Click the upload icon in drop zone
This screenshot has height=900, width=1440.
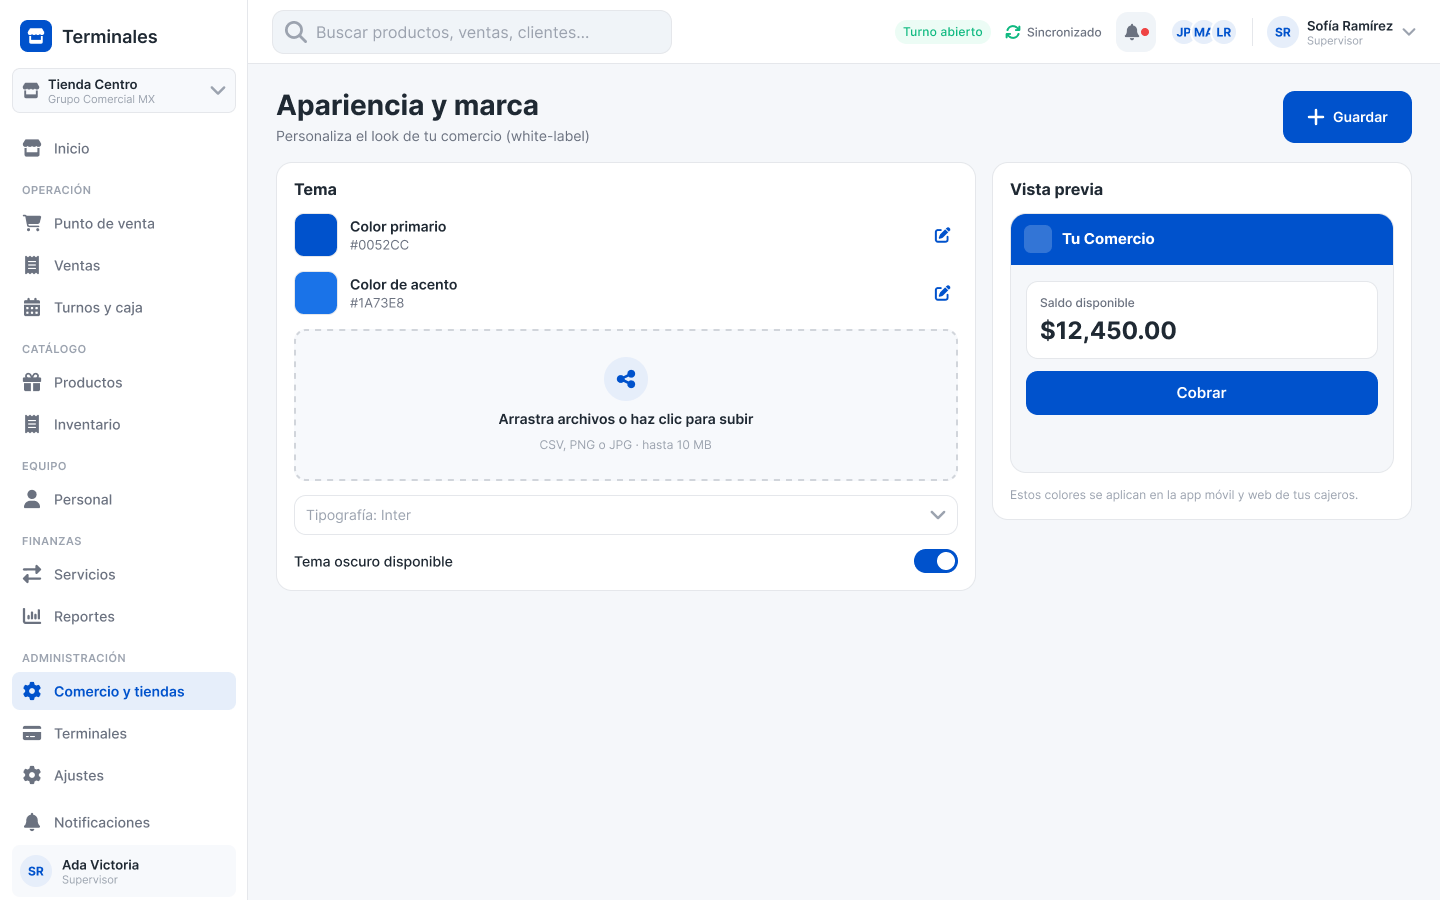click(626, 379)
